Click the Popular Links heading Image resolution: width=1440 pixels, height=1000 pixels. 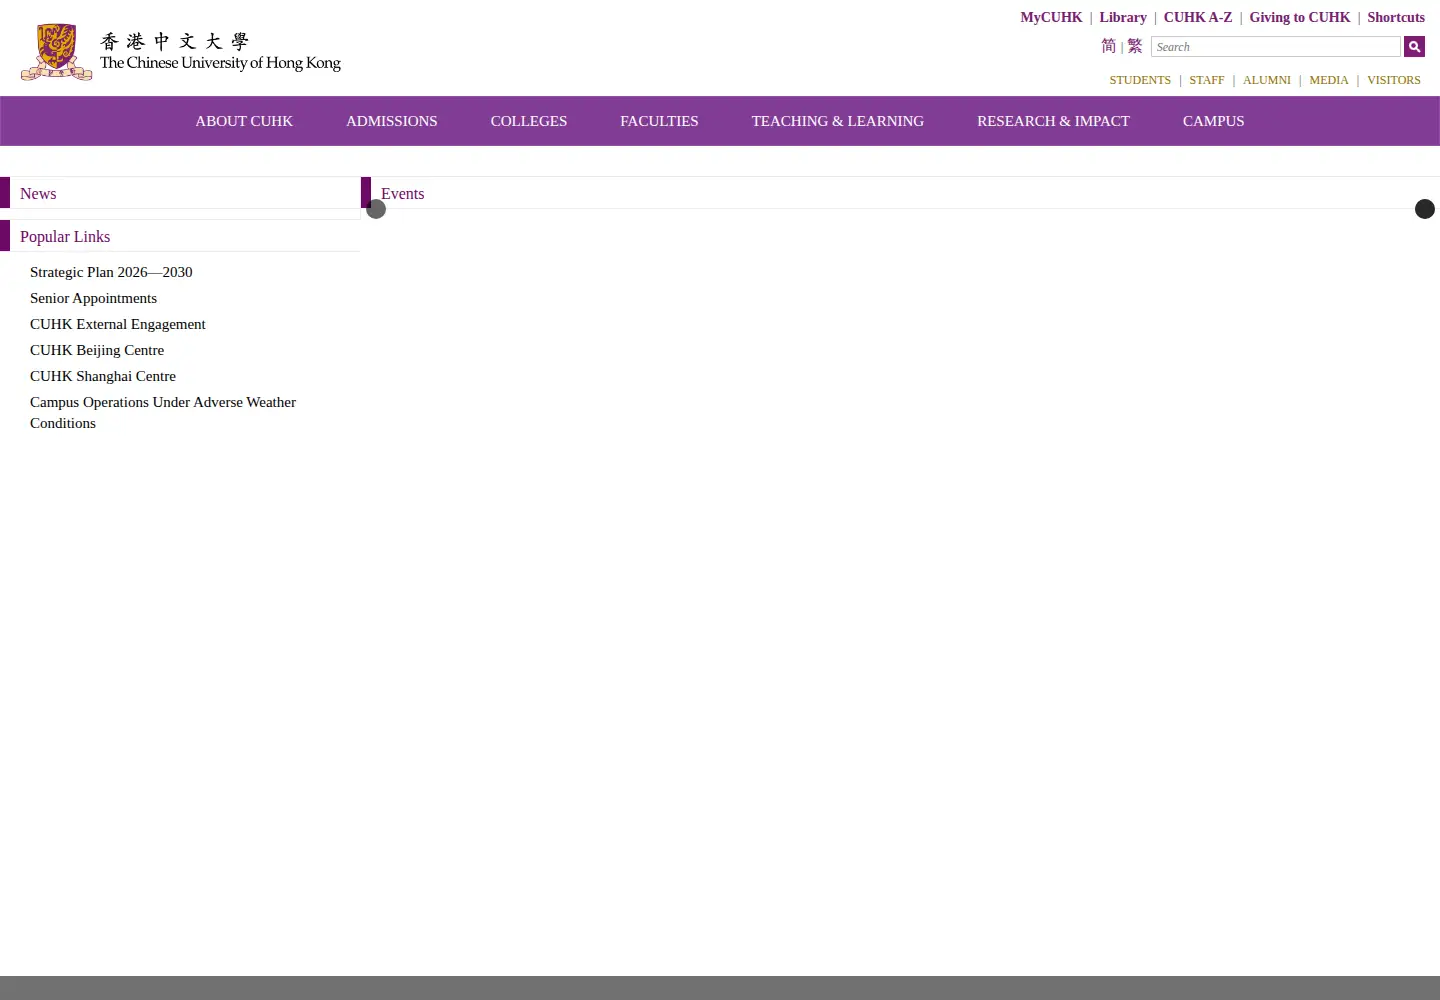65,237
